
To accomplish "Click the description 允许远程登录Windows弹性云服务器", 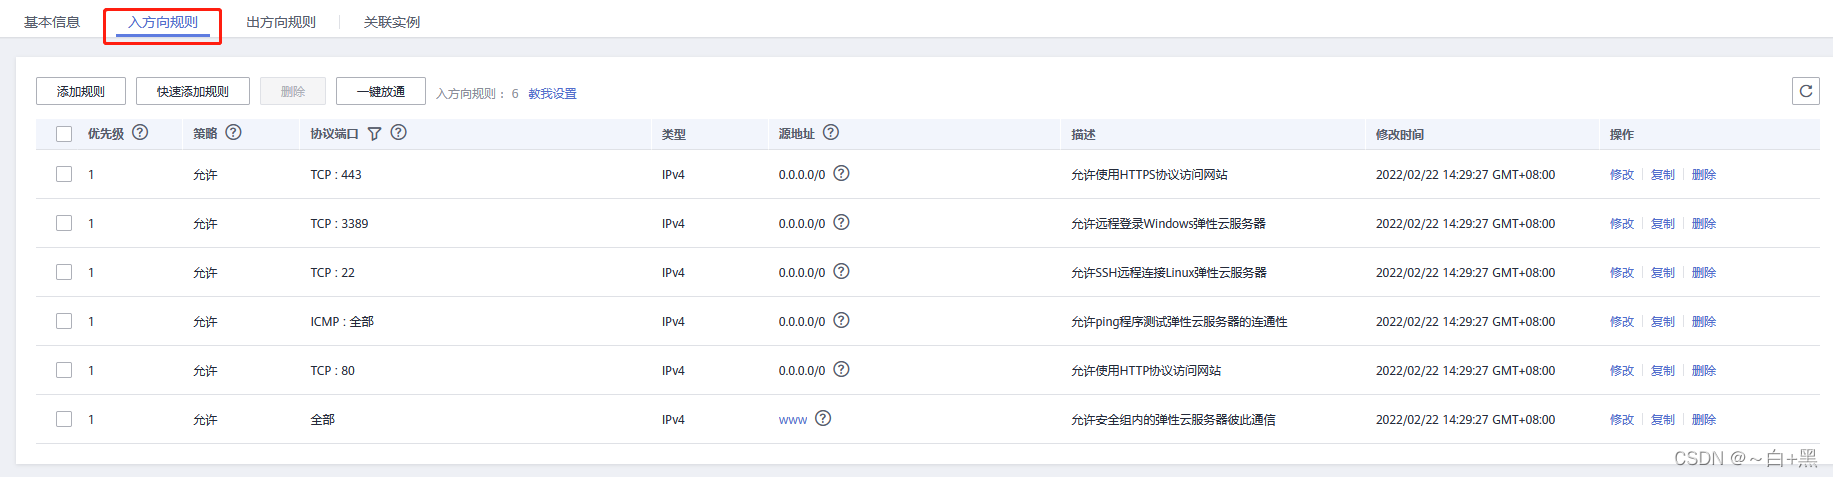I will click(x=1168, y=223).
